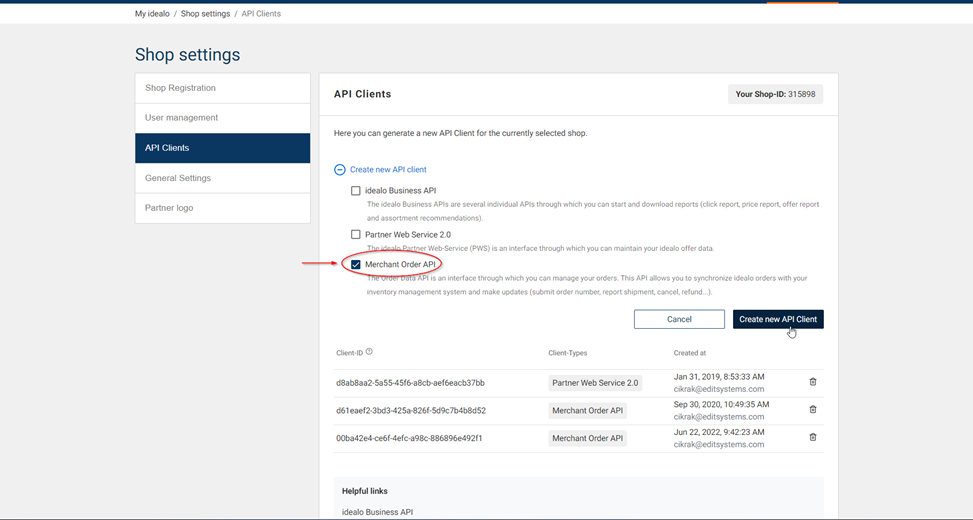Click the Shop settings page title
Viewport: 973px width, 520px height.
[187, 55]
